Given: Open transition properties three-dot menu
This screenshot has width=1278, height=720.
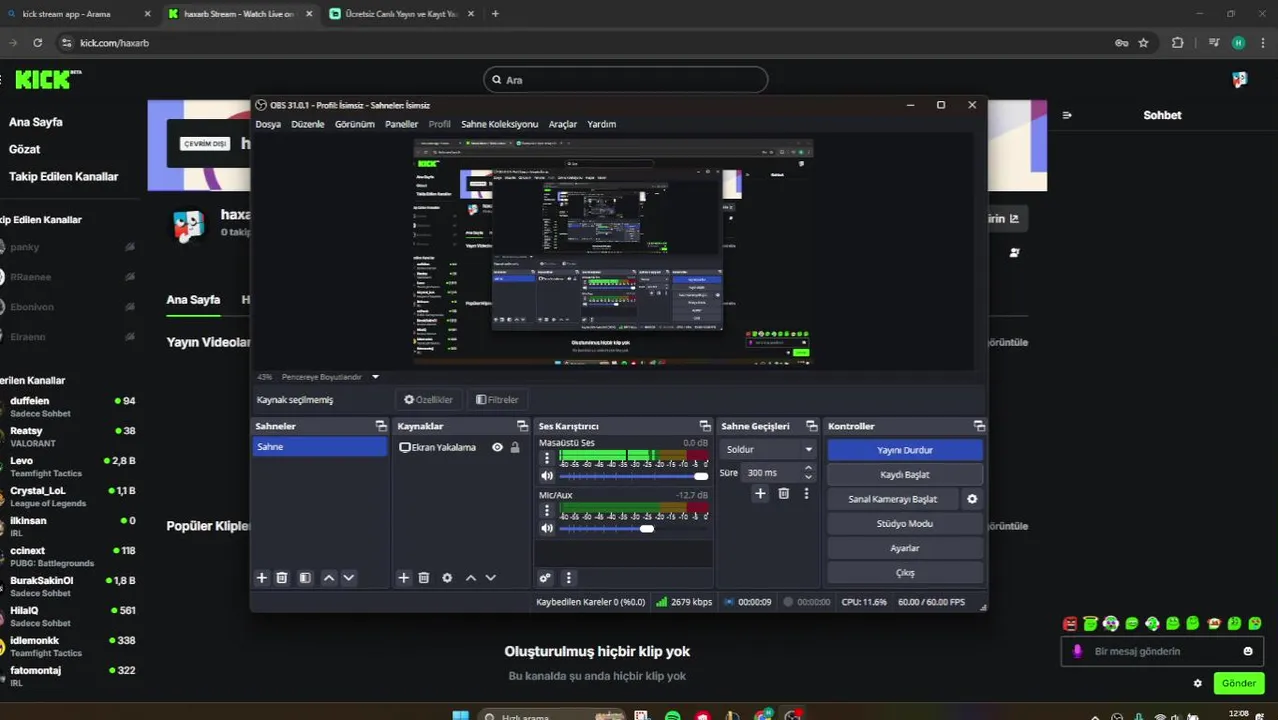Looking at the screenshot, I should [x=806, y=494].
